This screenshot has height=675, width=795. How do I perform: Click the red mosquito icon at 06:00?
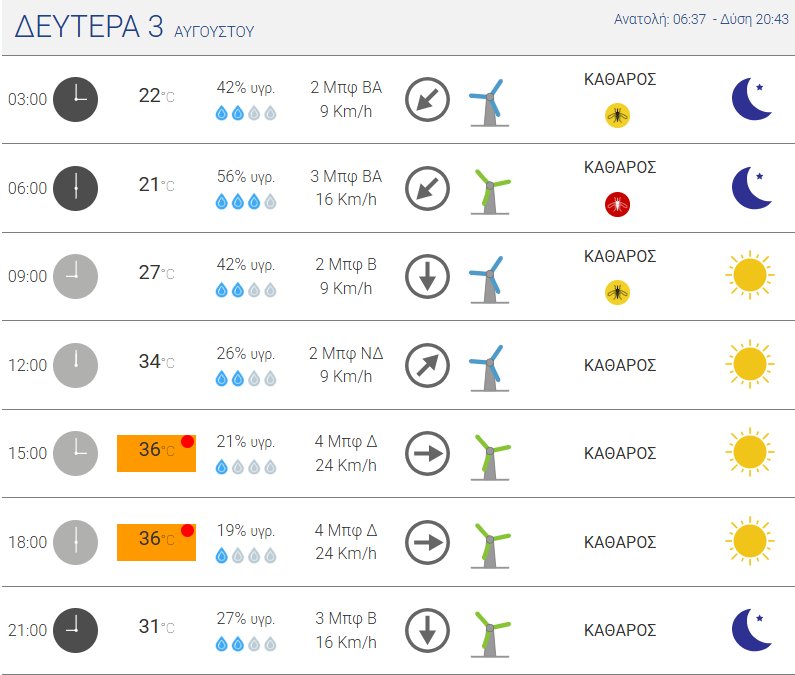(617, 204)
